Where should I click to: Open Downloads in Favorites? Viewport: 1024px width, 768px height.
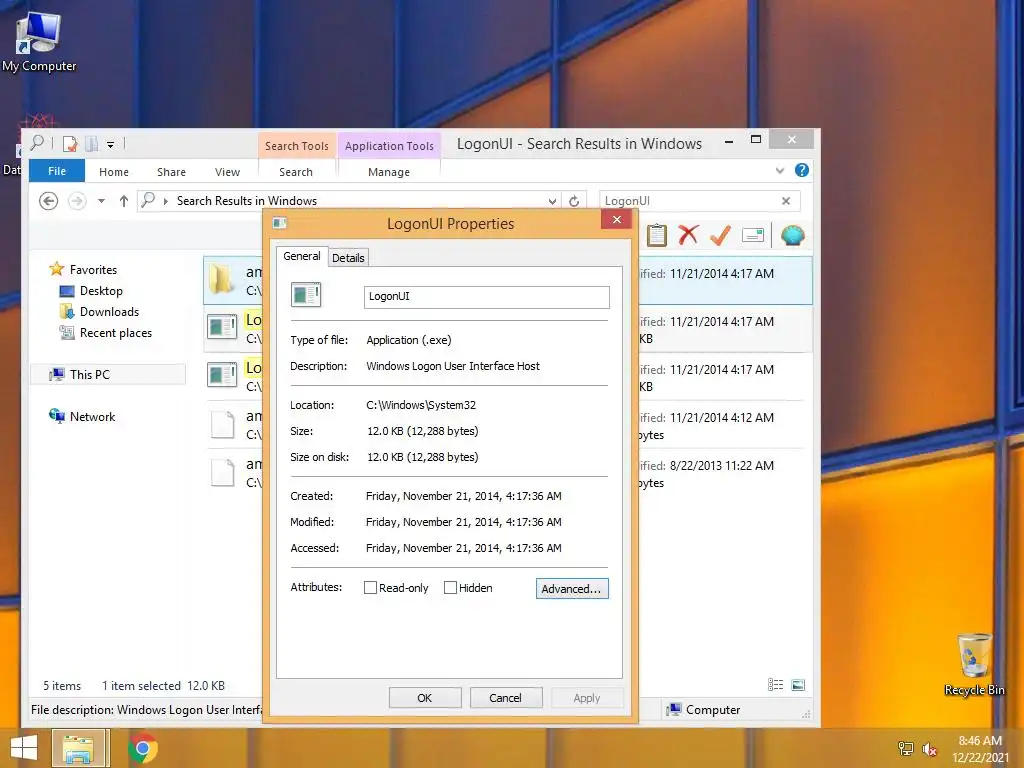point(109,312)
